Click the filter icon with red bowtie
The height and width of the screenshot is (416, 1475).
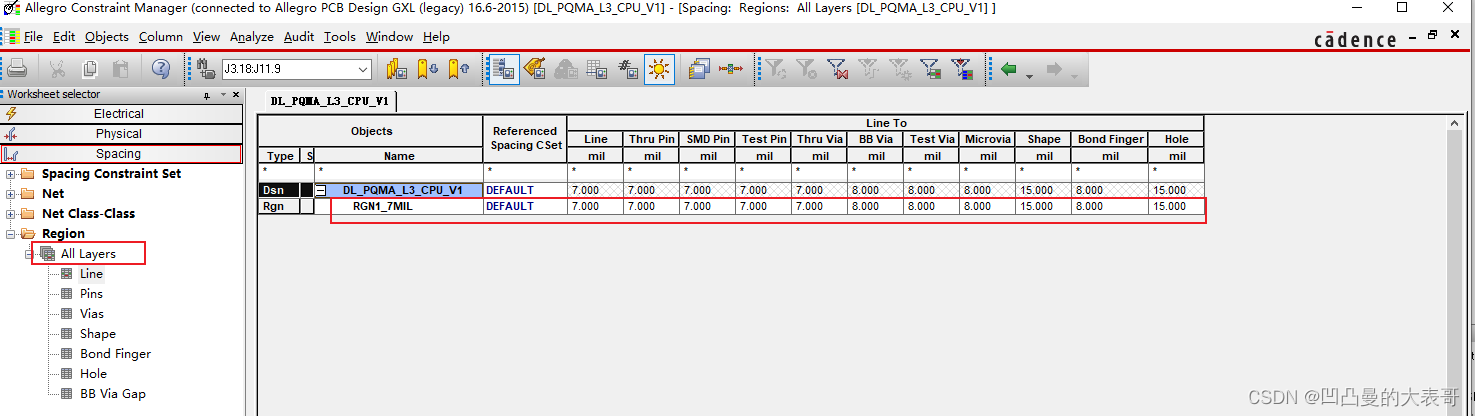(837, 69)
